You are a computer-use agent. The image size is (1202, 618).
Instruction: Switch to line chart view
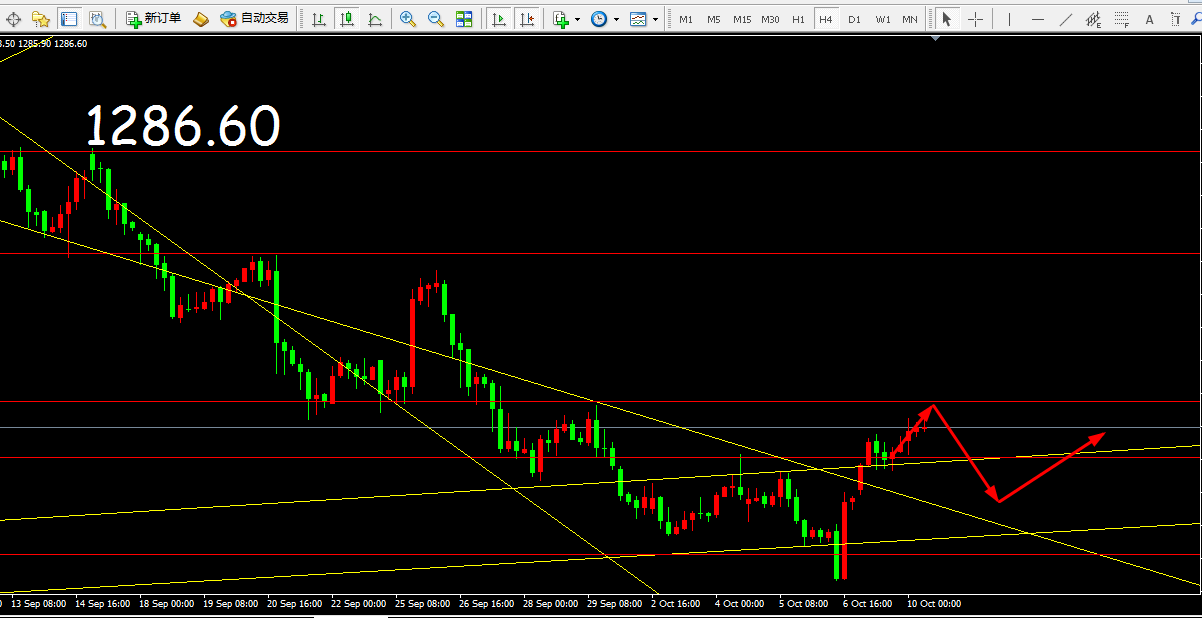(374, 18)
